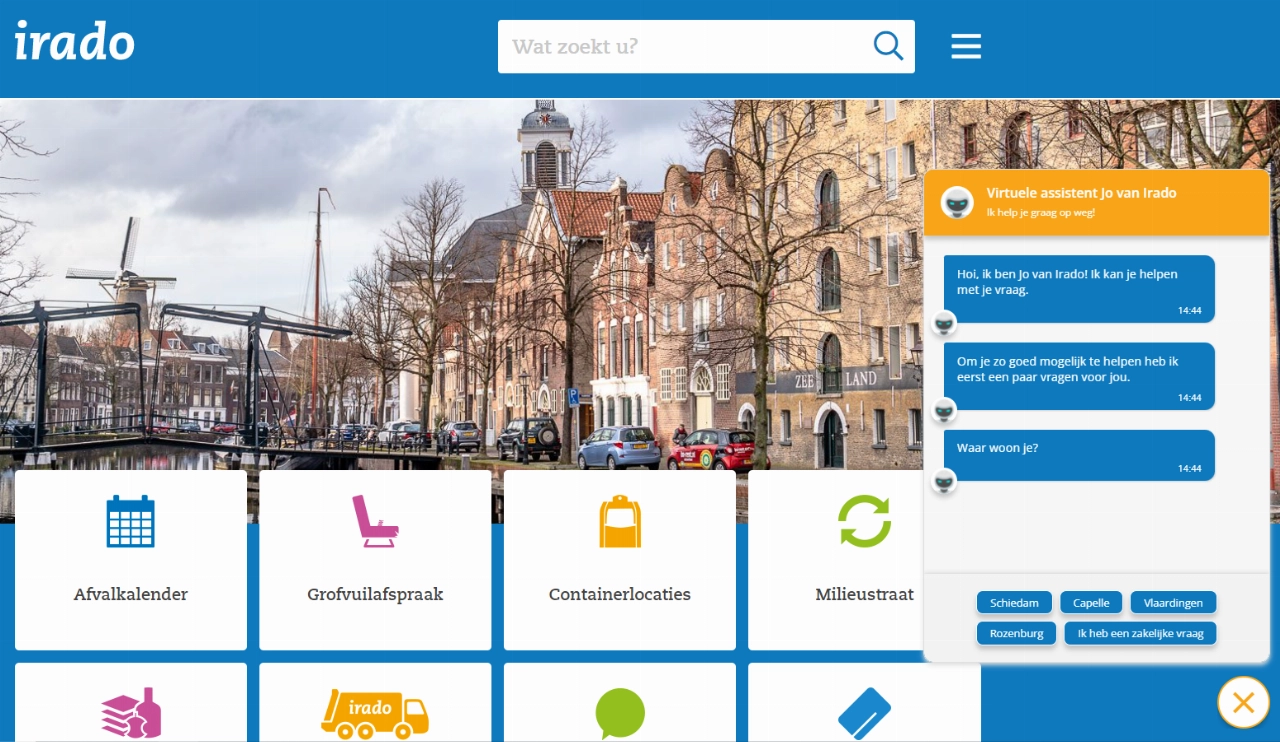Click the green recycle Milieustraat icon
Screen dimensions: 1280x742
coord(864,521)
